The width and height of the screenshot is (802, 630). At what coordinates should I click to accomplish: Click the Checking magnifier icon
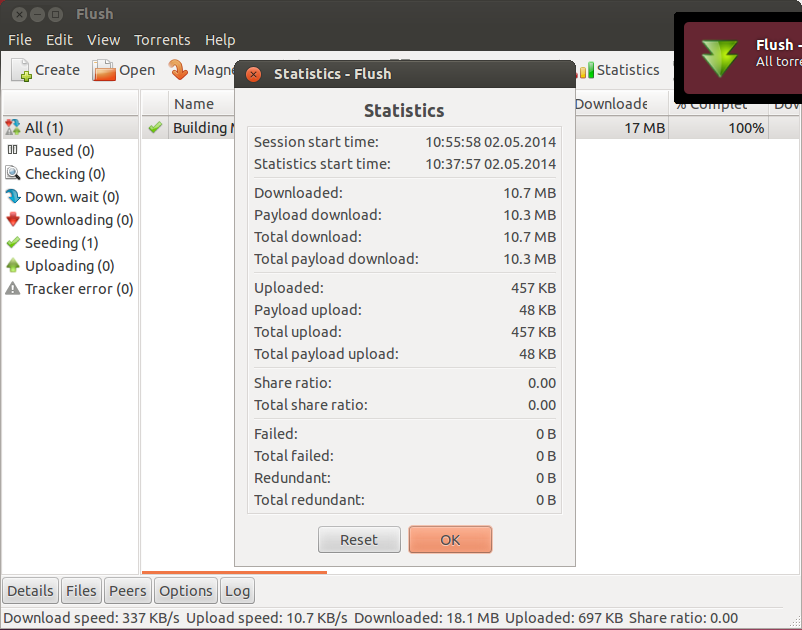point(13,173)
